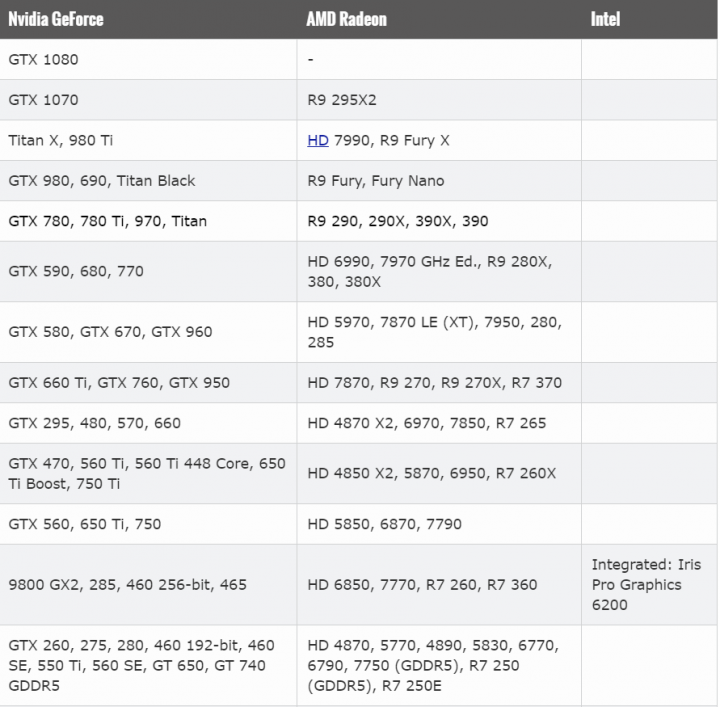Click the Integrated: Iris Pro Graphics 6200 cell
The height and width of the screenshot is (707, 720).
(650, 584)
